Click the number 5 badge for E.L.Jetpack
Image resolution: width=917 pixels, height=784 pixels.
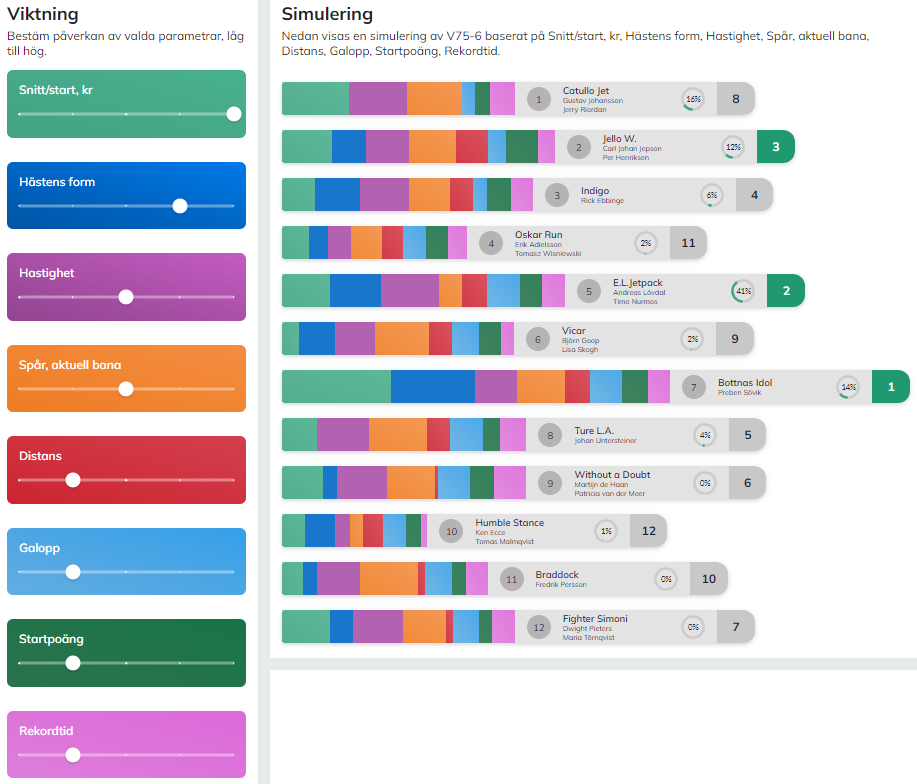click(589, 291)
